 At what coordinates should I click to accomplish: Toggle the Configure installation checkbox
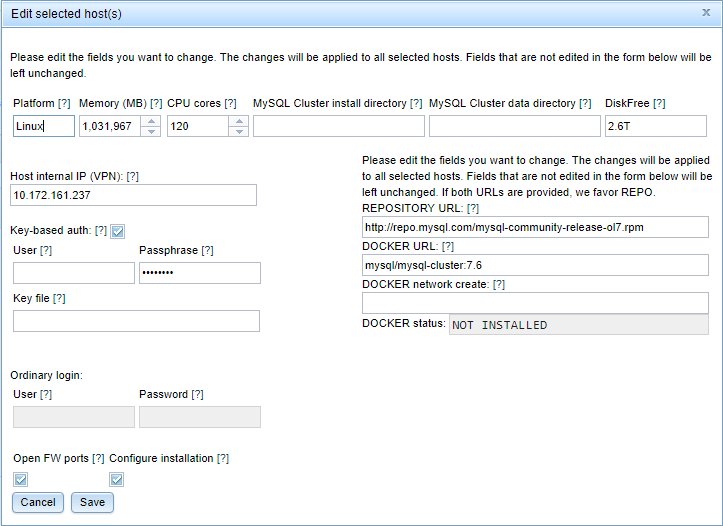pos(116,479)
